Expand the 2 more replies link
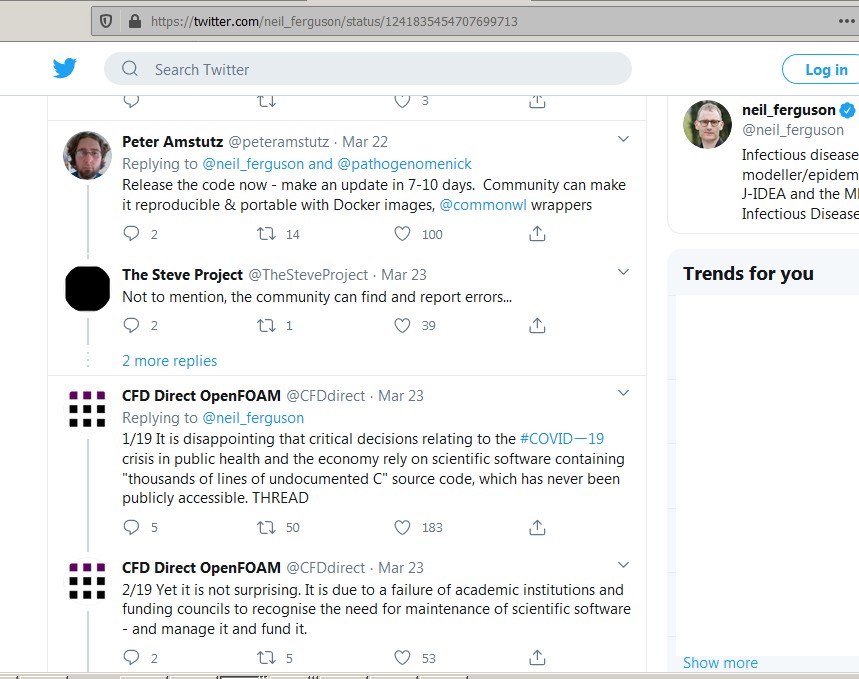859x679 pixels. click(169, 361)
